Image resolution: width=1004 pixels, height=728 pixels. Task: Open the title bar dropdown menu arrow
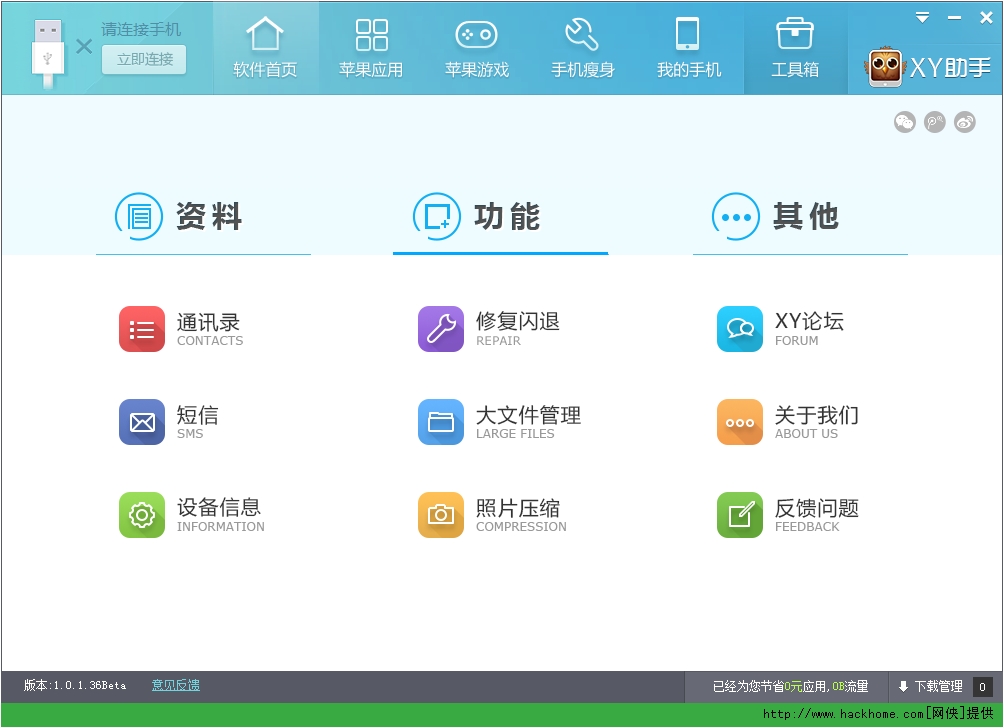(x=922, y=17)
